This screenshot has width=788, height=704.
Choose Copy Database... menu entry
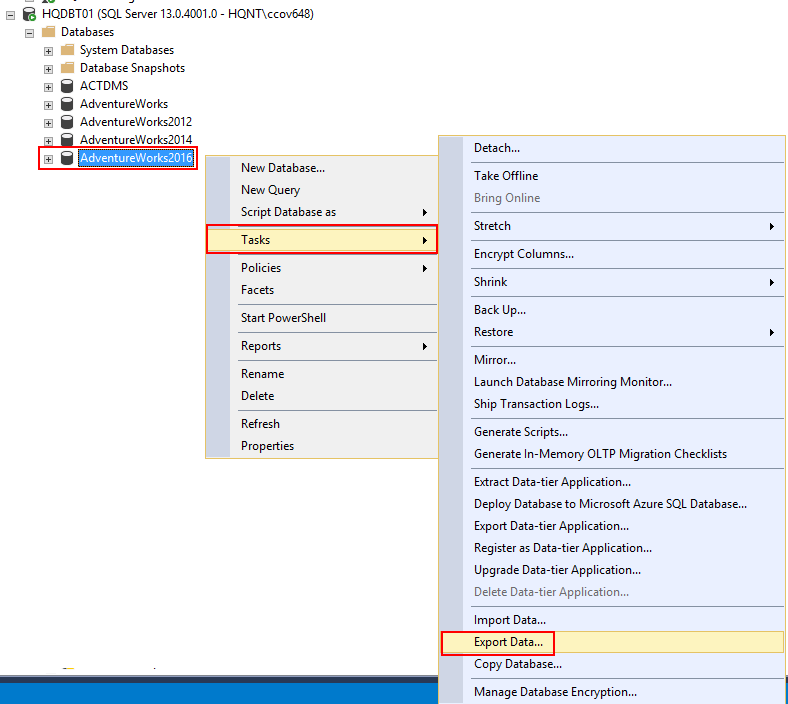tap(612, 664)
